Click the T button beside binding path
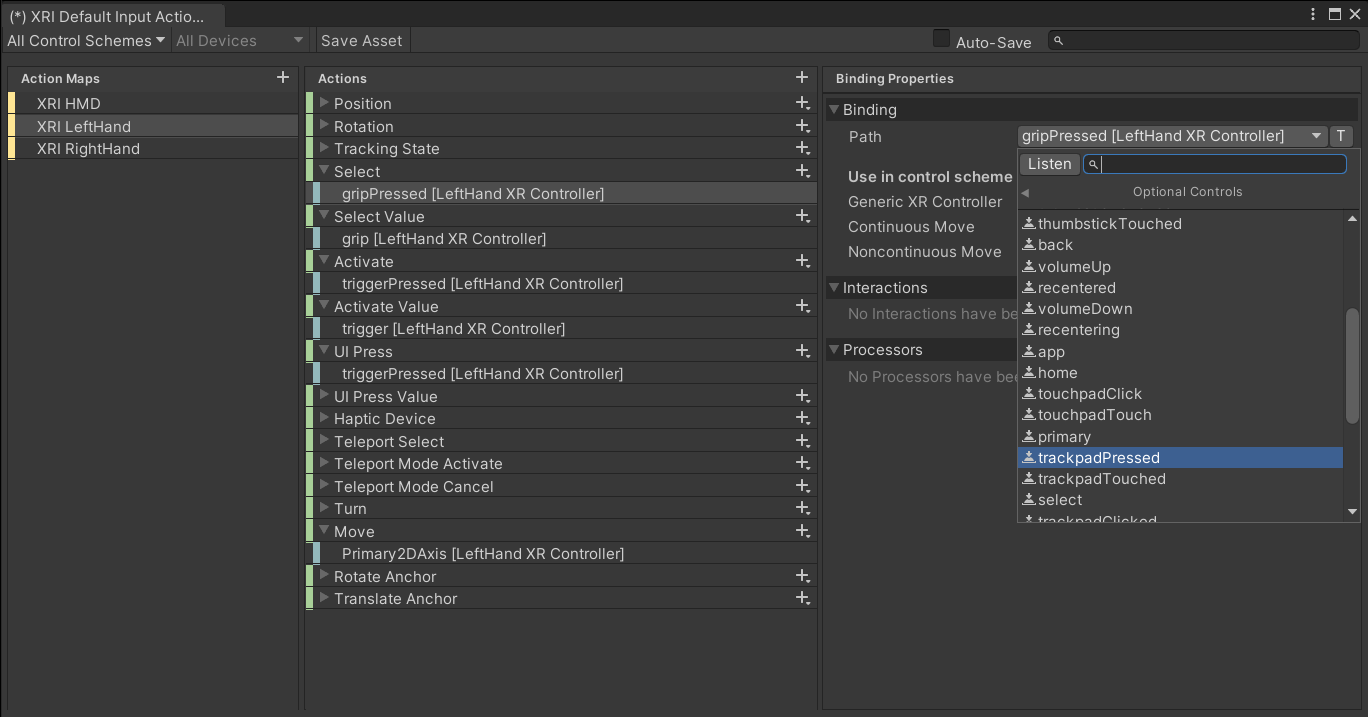Viewport: 1368px width, 717px height. [1342, 137]
